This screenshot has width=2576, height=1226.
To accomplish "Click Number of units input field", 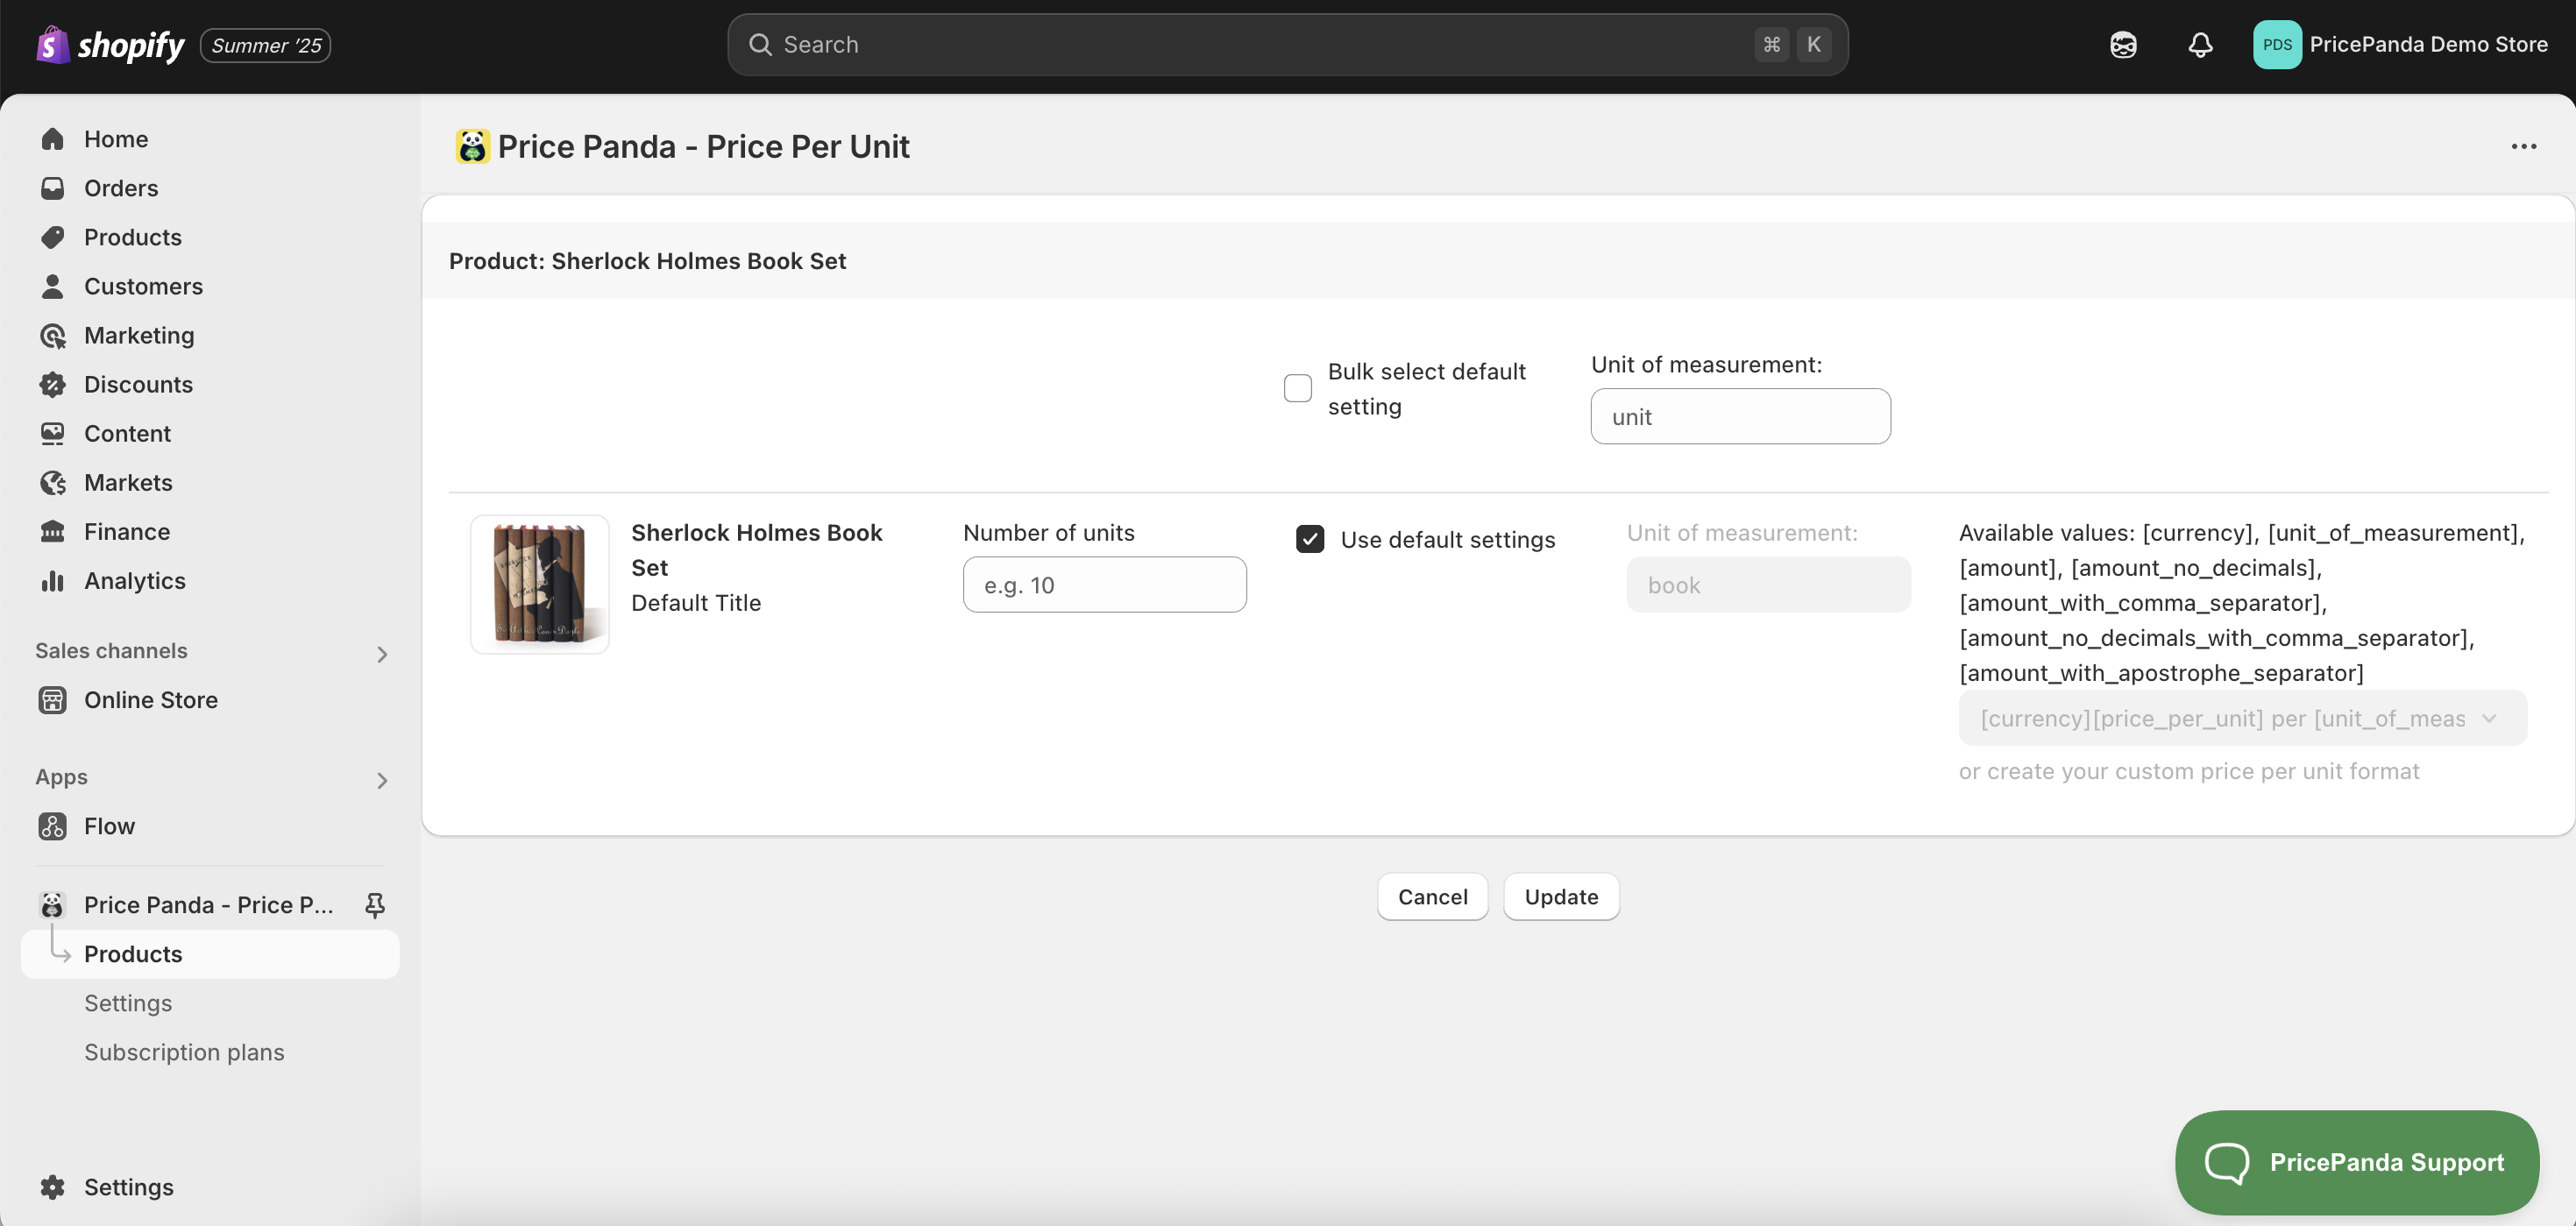I will tap(1104, 584).
